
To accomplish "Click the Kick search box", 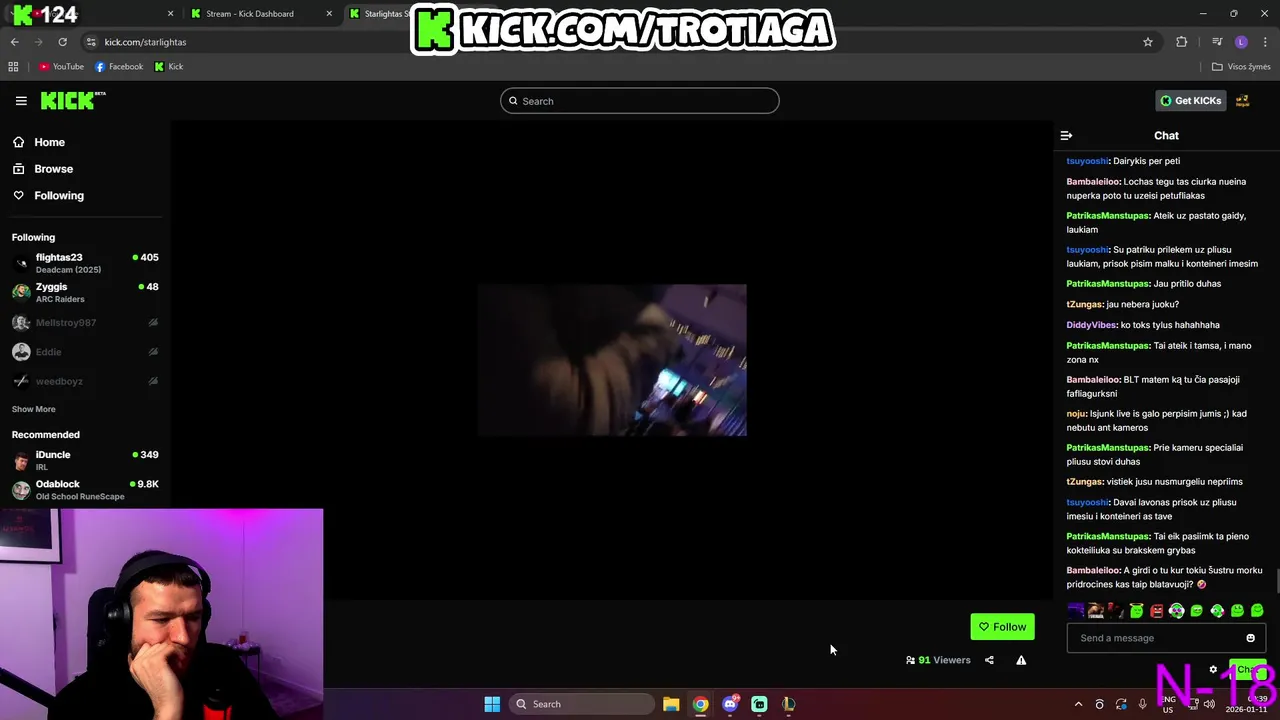I will [x=640, y=101].
